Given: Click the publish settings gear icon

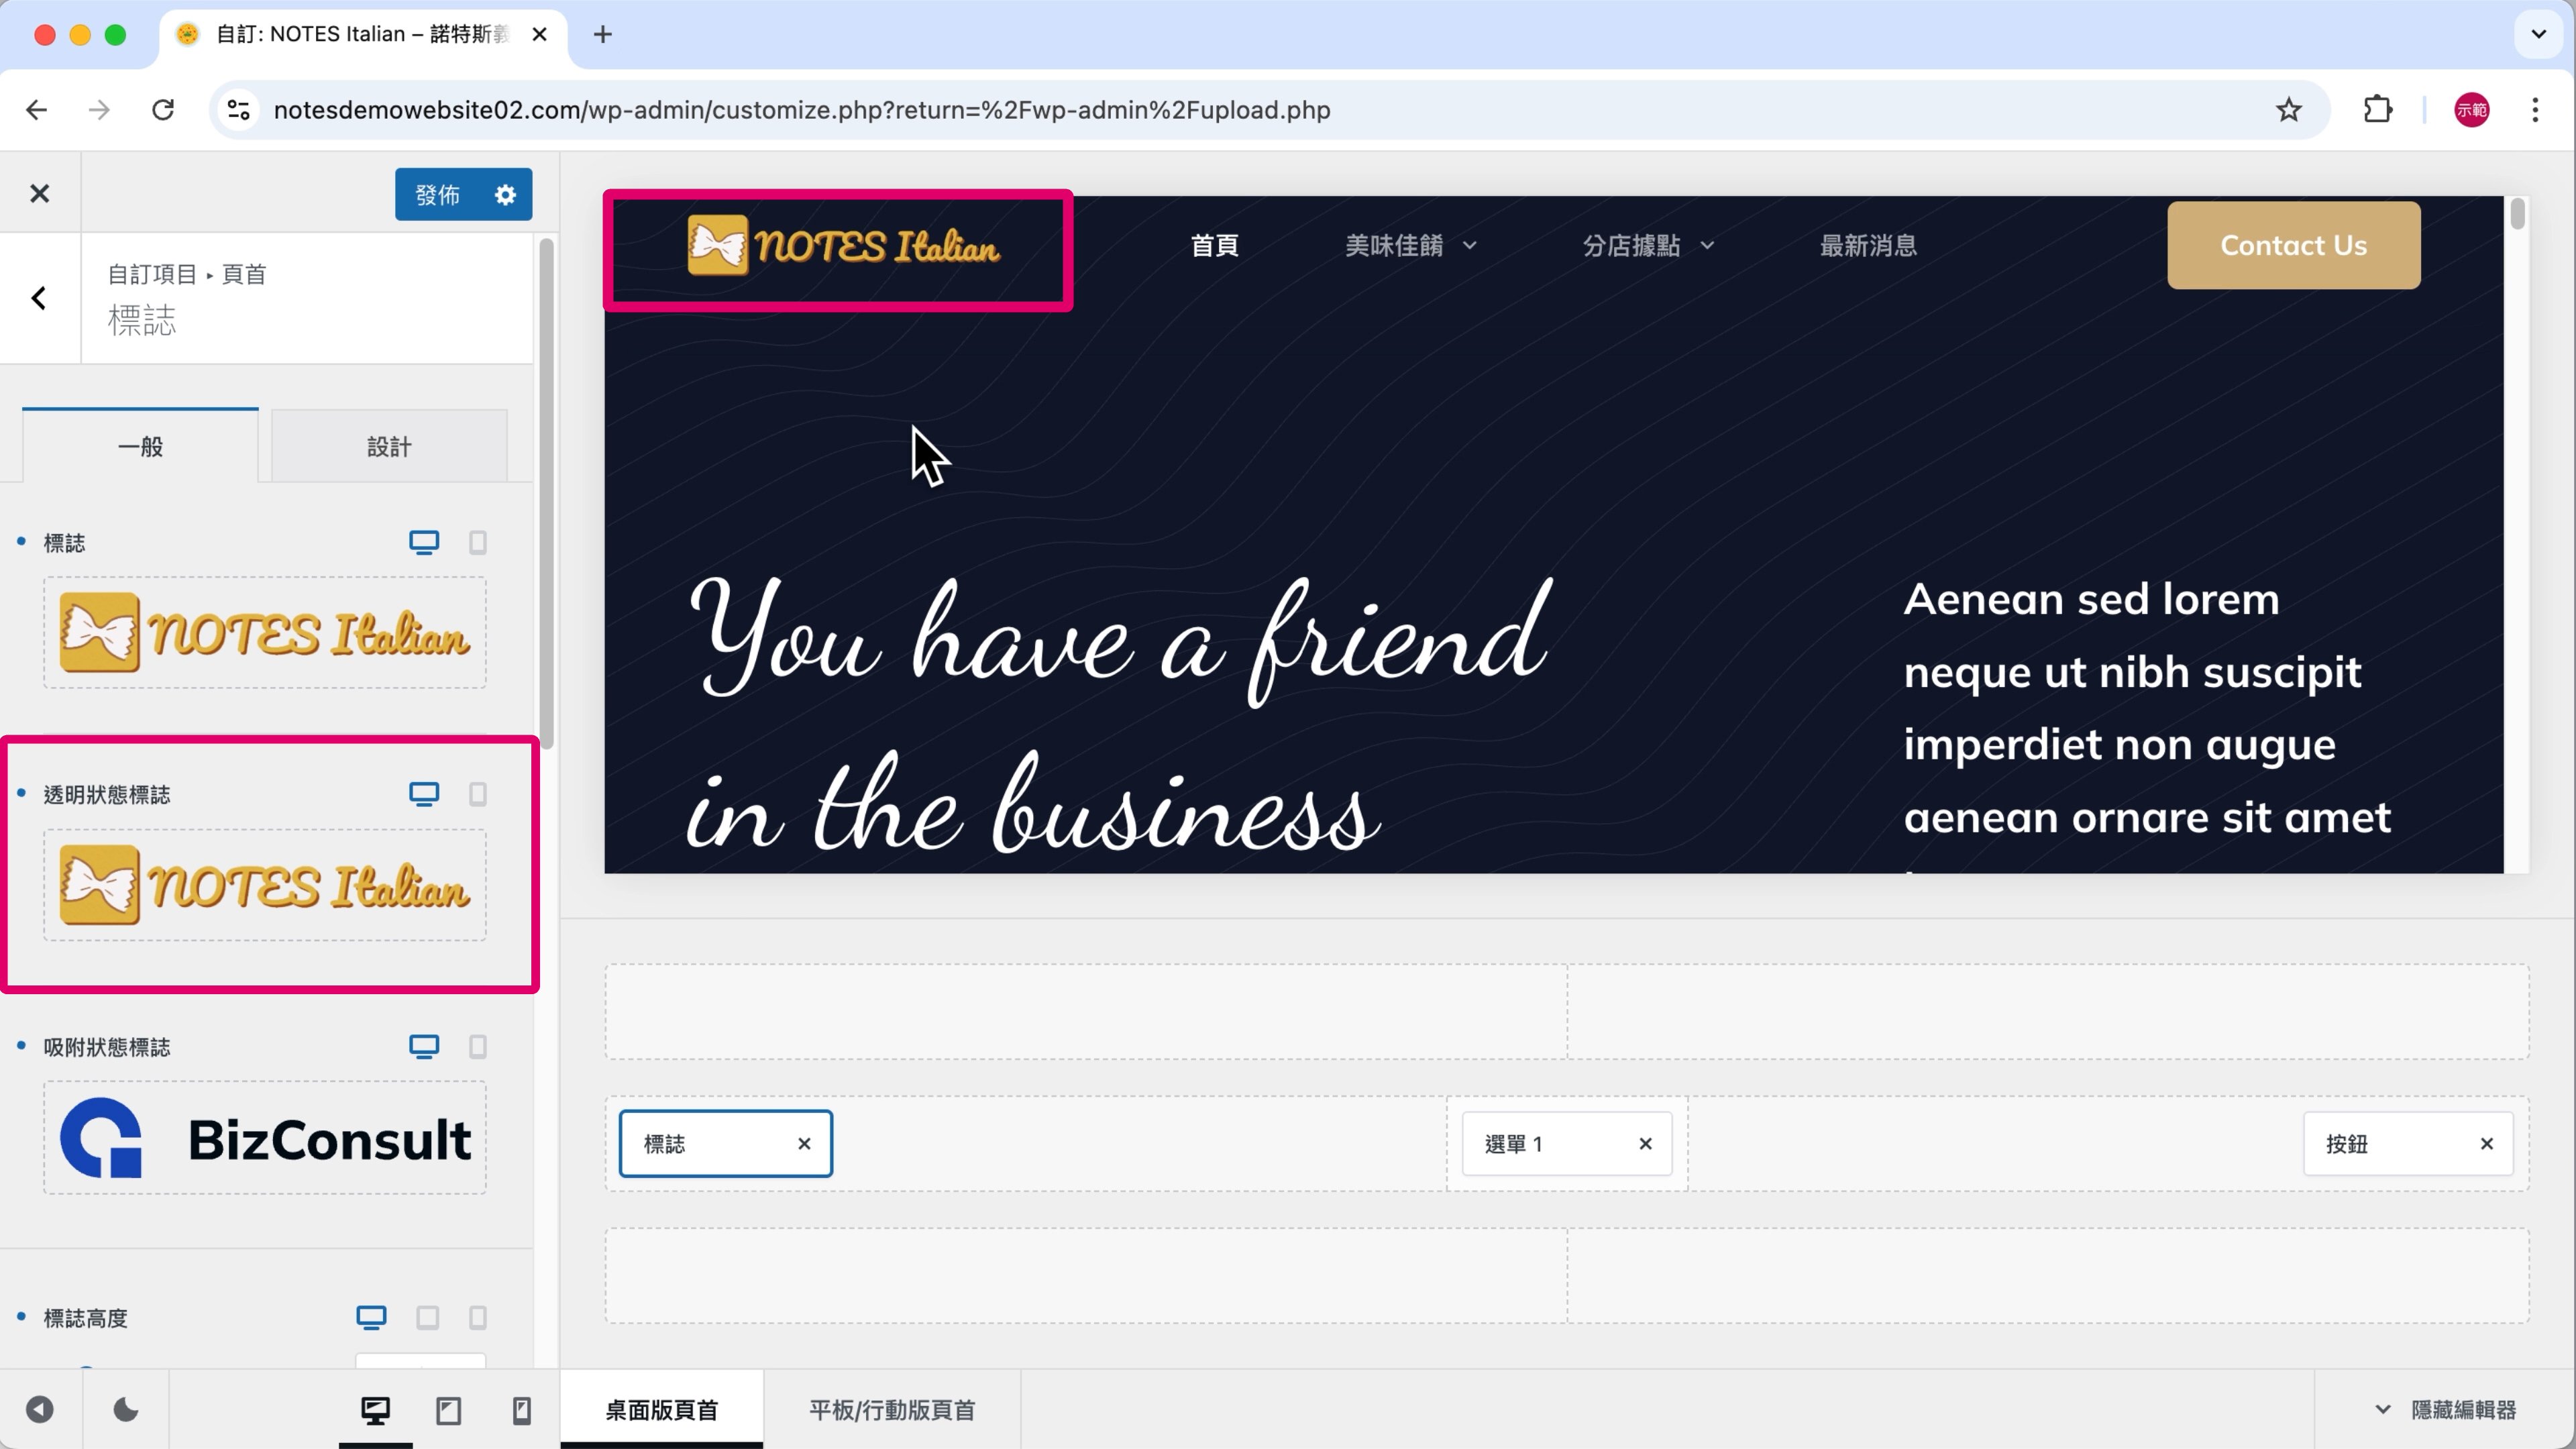Looking at the screenshot, I should point(505,194).
